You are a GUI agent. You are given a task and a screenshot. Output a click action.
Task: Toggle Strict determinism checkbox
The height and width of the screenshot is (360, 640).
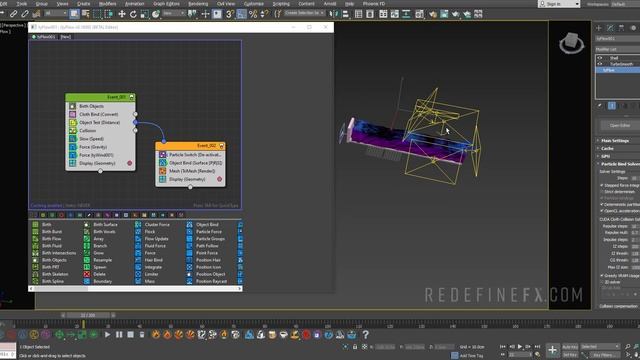coord(602,191)
